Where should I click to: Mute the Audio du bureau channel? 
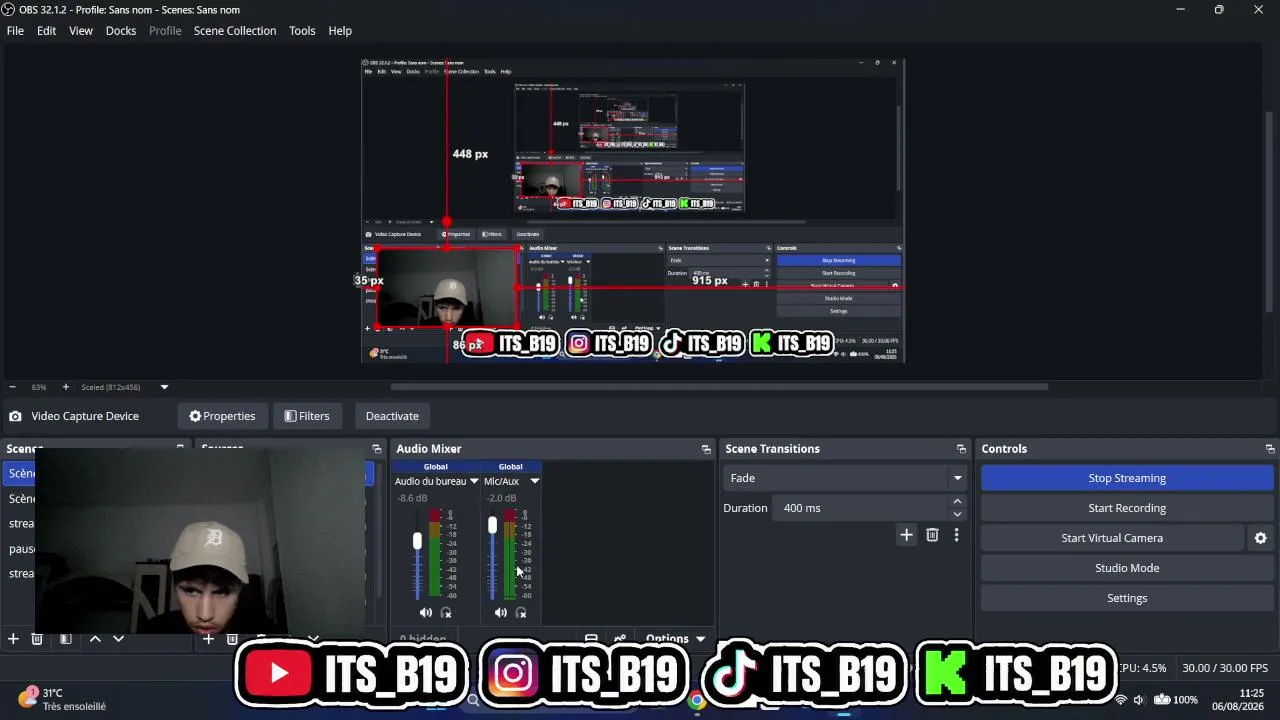(x=426, y=612)
